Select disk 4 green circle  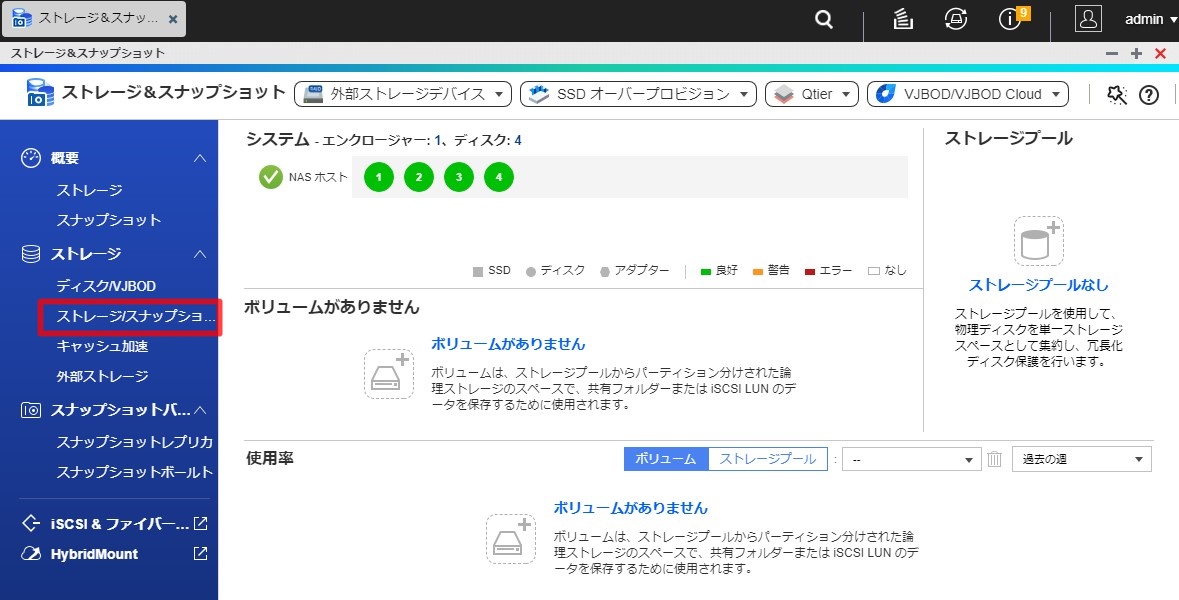pyautogui.click(x=499, y=177)
